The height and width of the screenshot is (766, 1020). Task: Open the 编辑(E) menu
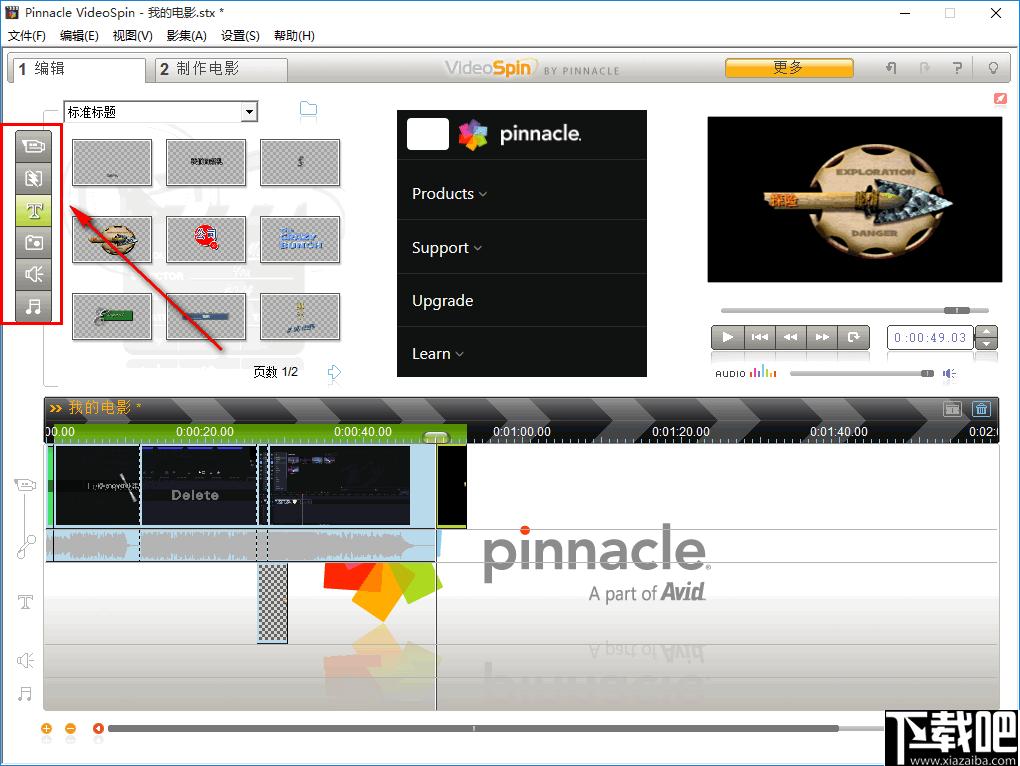(x=79, y=36)
